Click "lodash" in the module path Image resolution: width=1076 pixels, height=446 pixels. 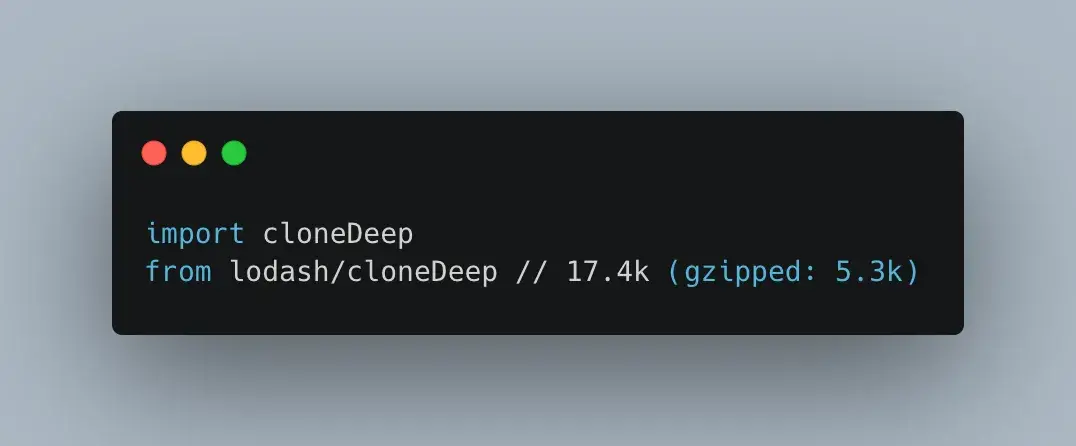coord(280,272)
